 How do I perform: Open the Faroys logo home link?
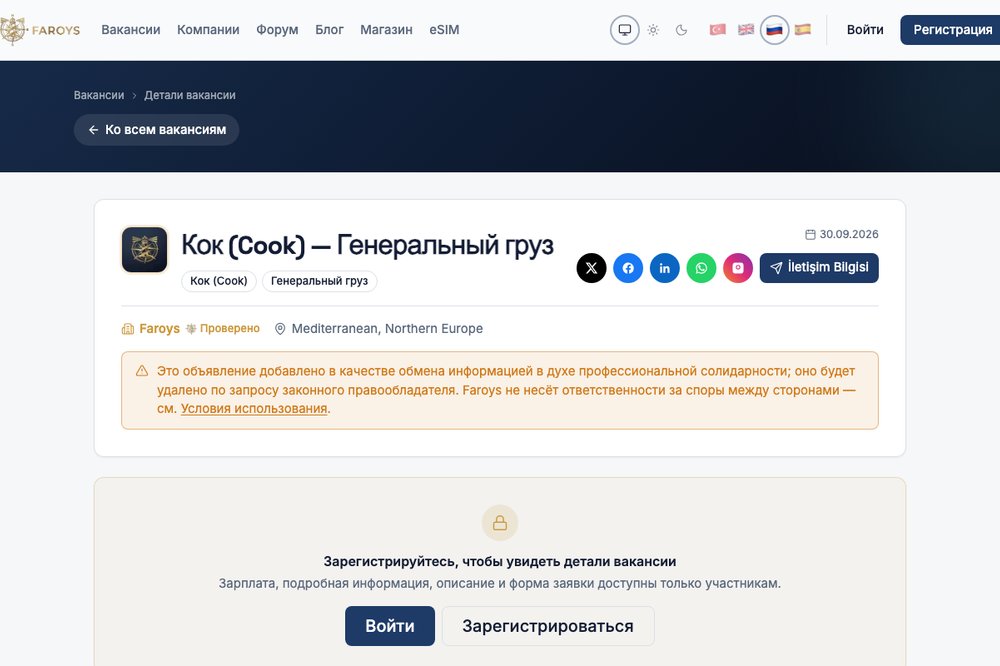pyautogui.click(x=40, y=30)
